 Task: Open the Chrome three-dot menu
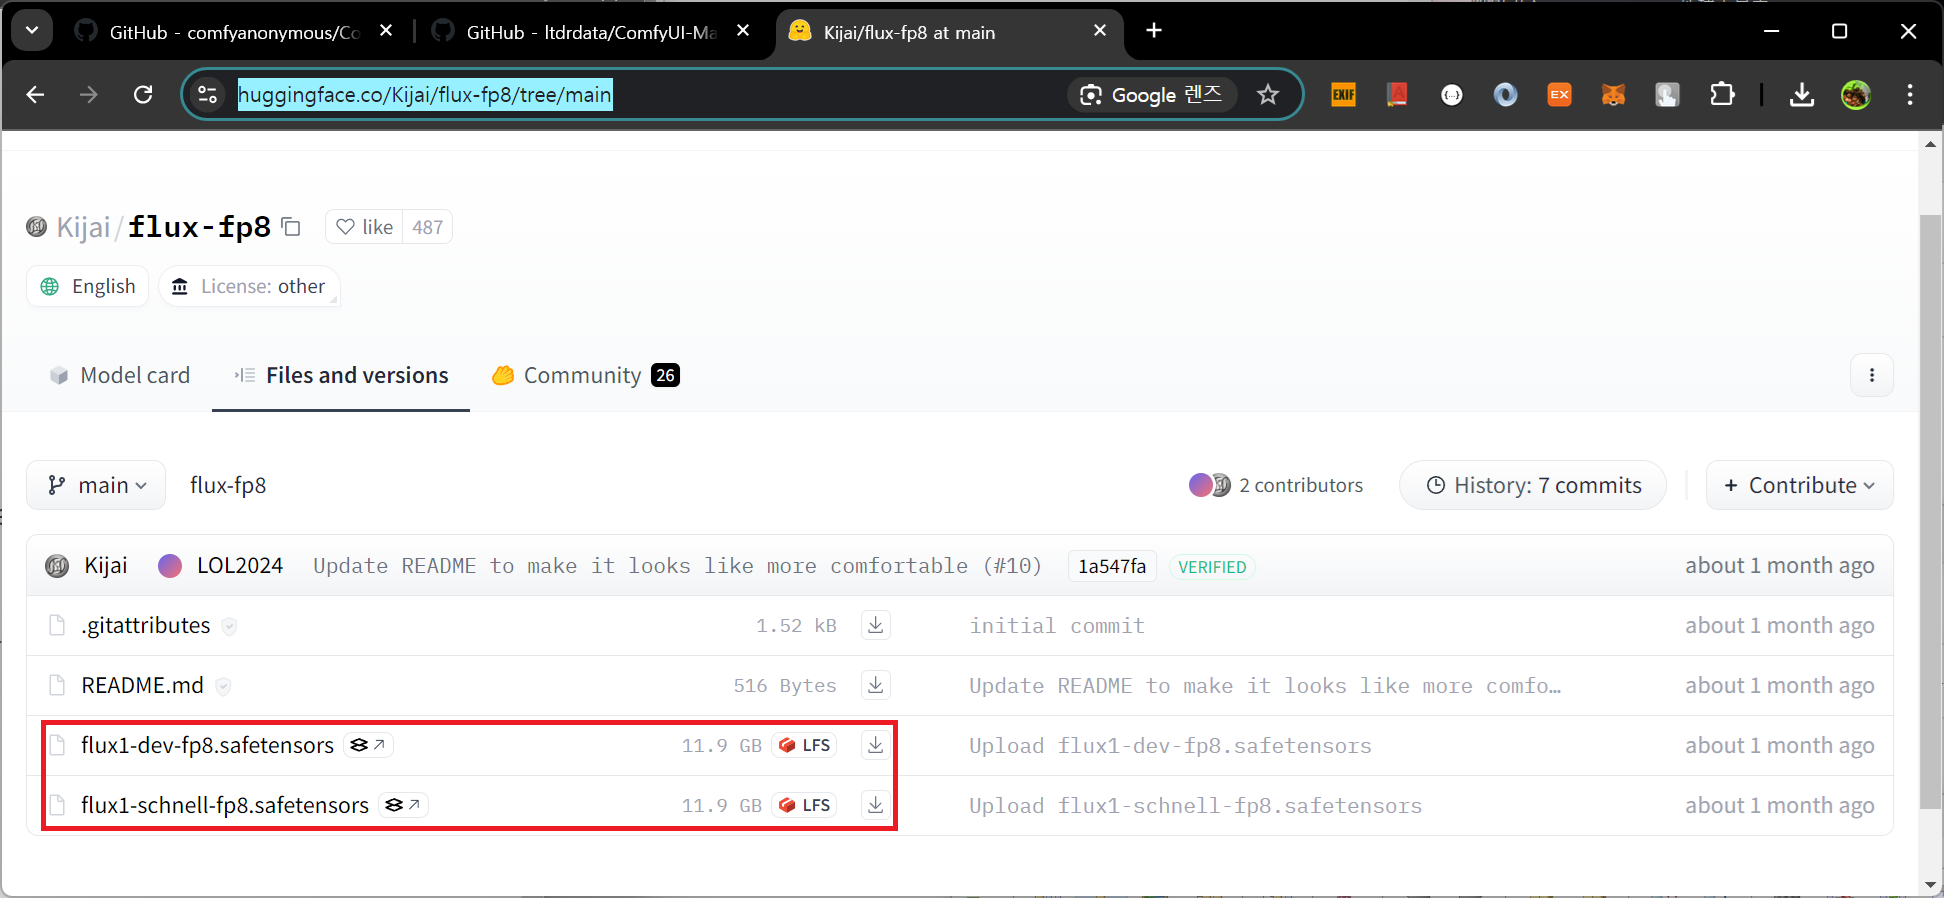[x=1910, y=94]
